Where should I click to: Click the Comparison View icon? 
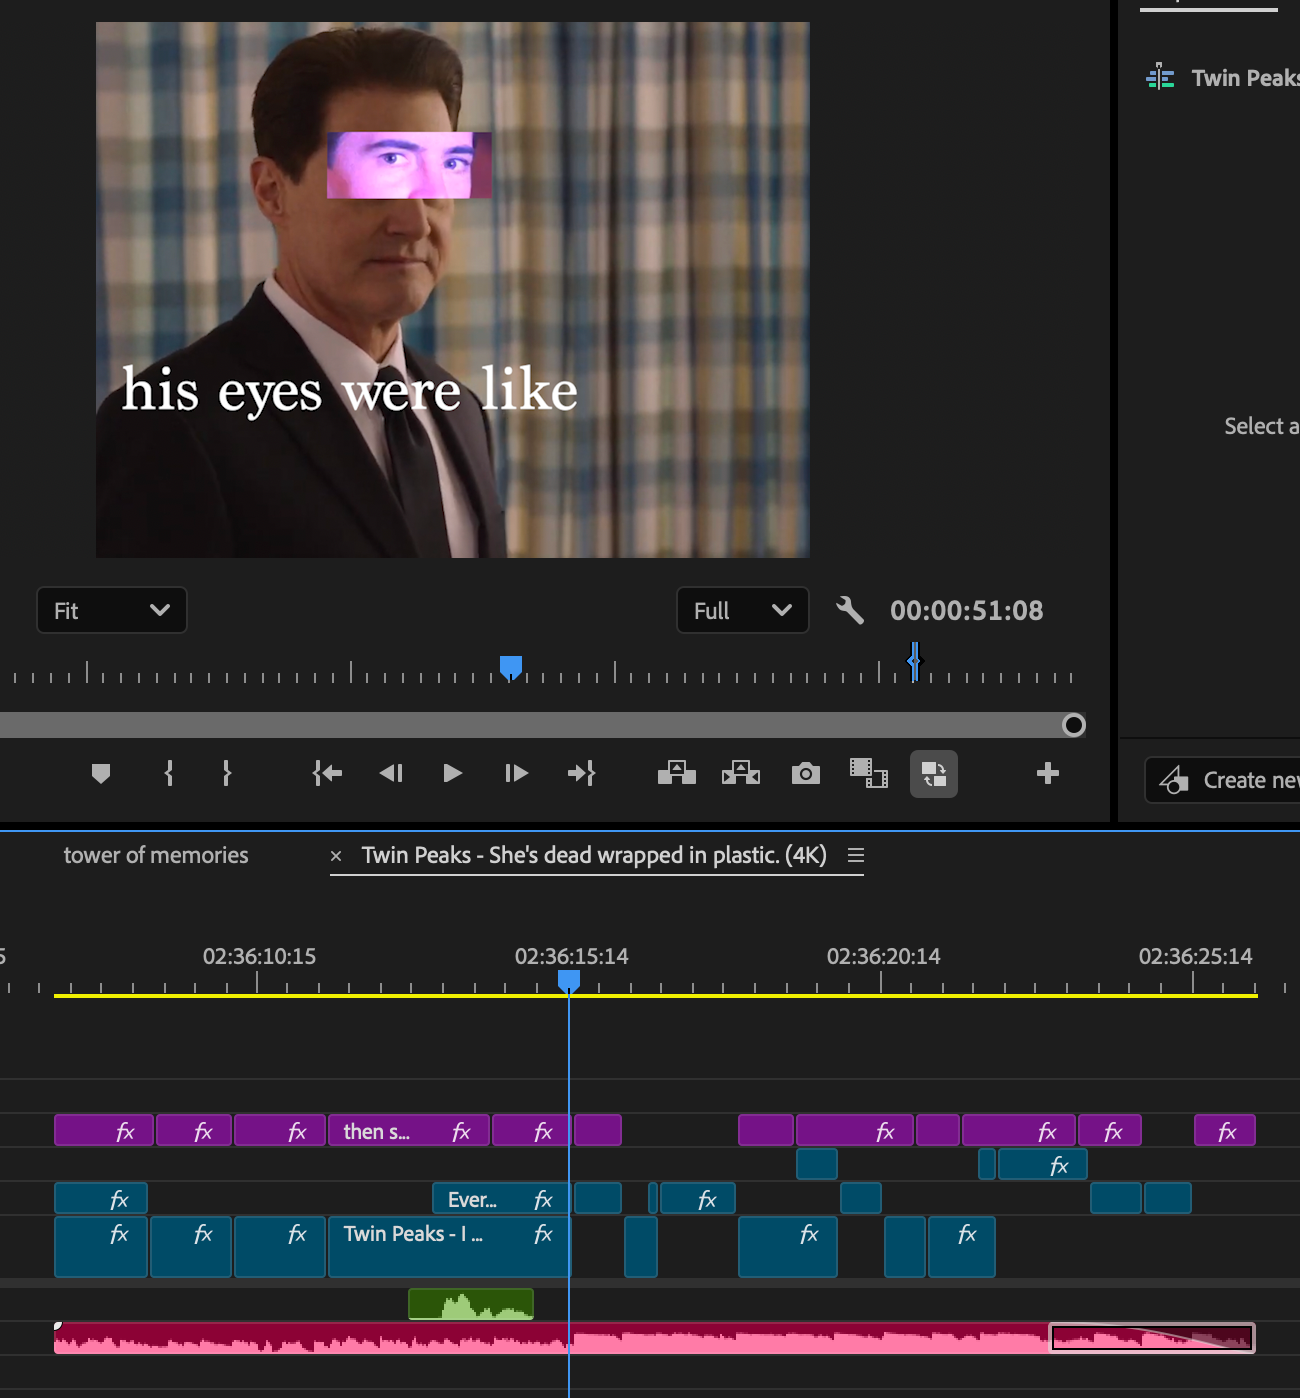[x=869, y=773]
